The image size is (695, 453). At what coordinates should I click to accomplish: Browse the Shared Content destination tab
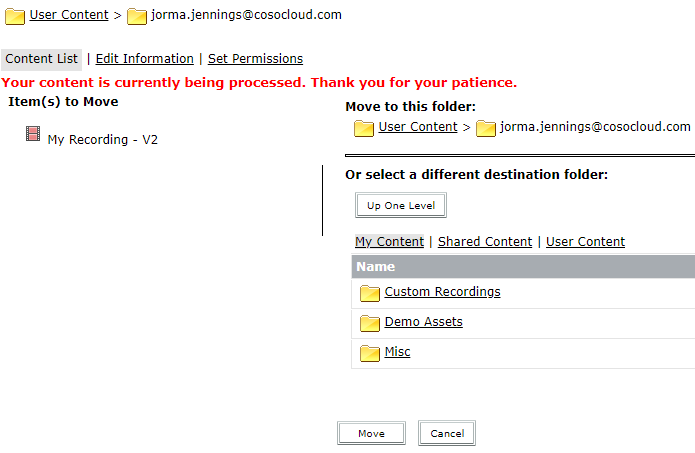(485, 242)
